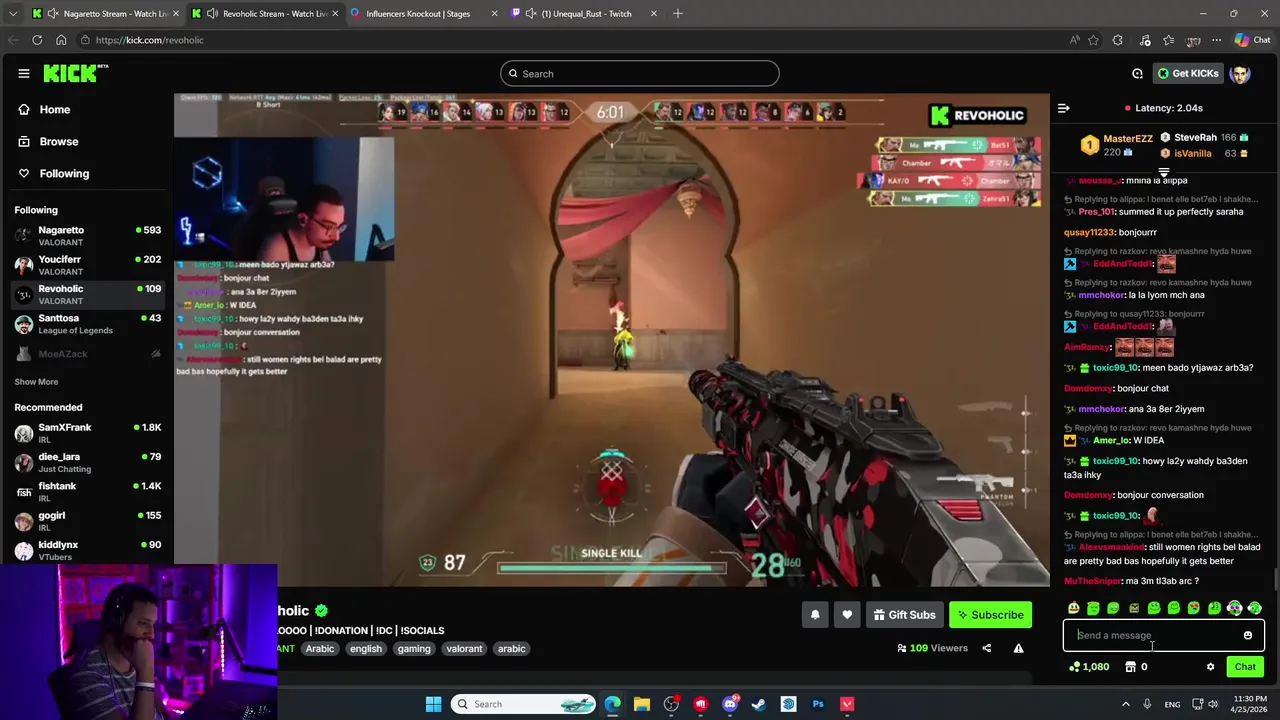Toggle the taskbar volume icon
This screenshot has height=720, width=1280.
tap(1213, 704)
